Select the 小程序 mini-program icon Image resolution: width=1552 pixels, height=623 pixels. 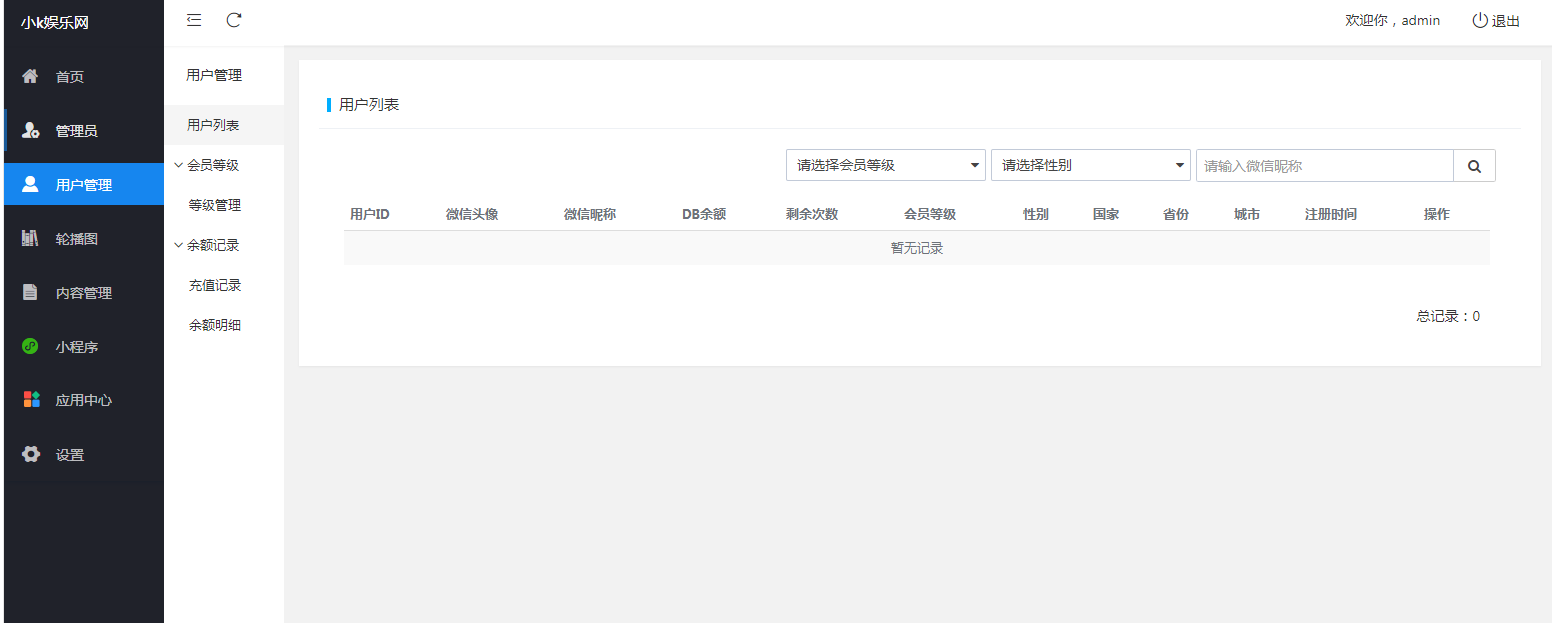30,346
